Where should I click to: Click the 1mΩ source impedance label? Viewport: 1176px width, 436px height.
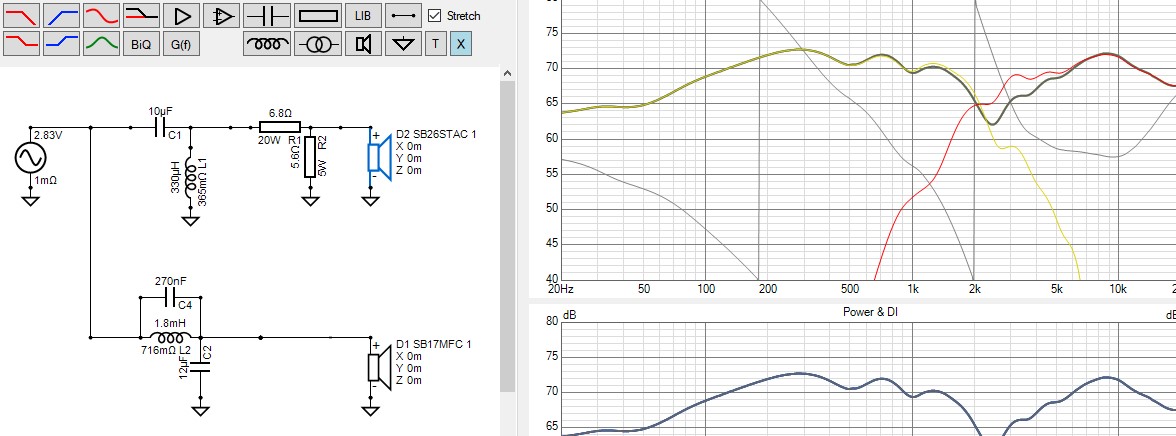click(x=46, y=181)
